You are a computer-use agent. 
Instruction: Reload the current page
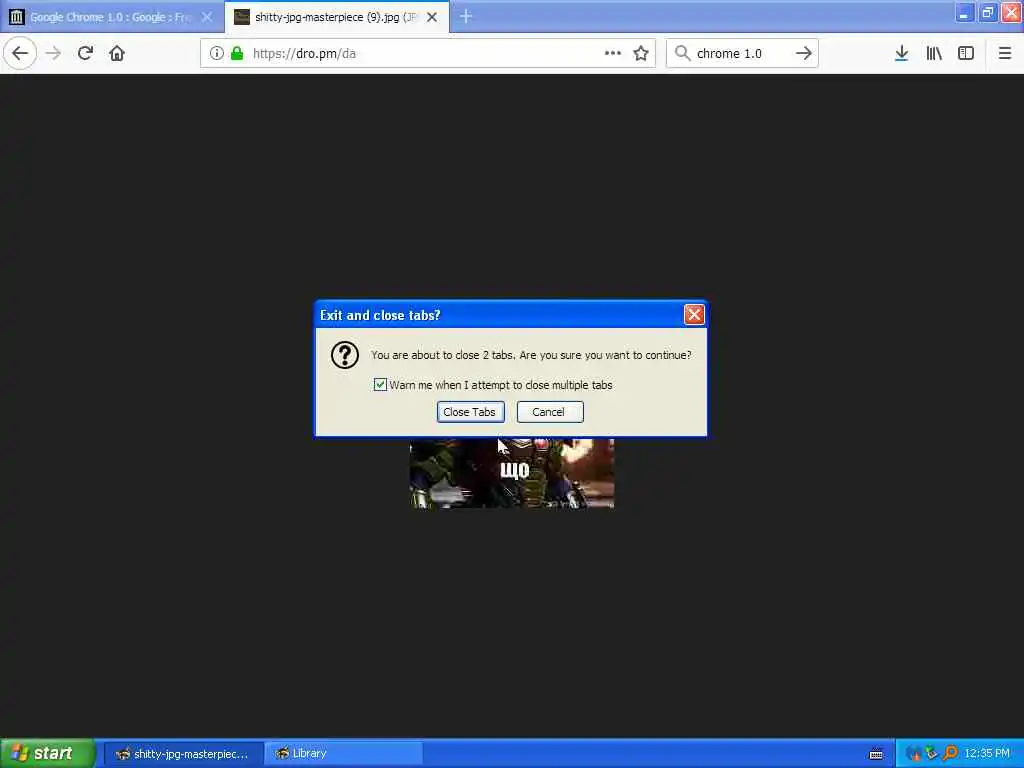pos(86,53)
